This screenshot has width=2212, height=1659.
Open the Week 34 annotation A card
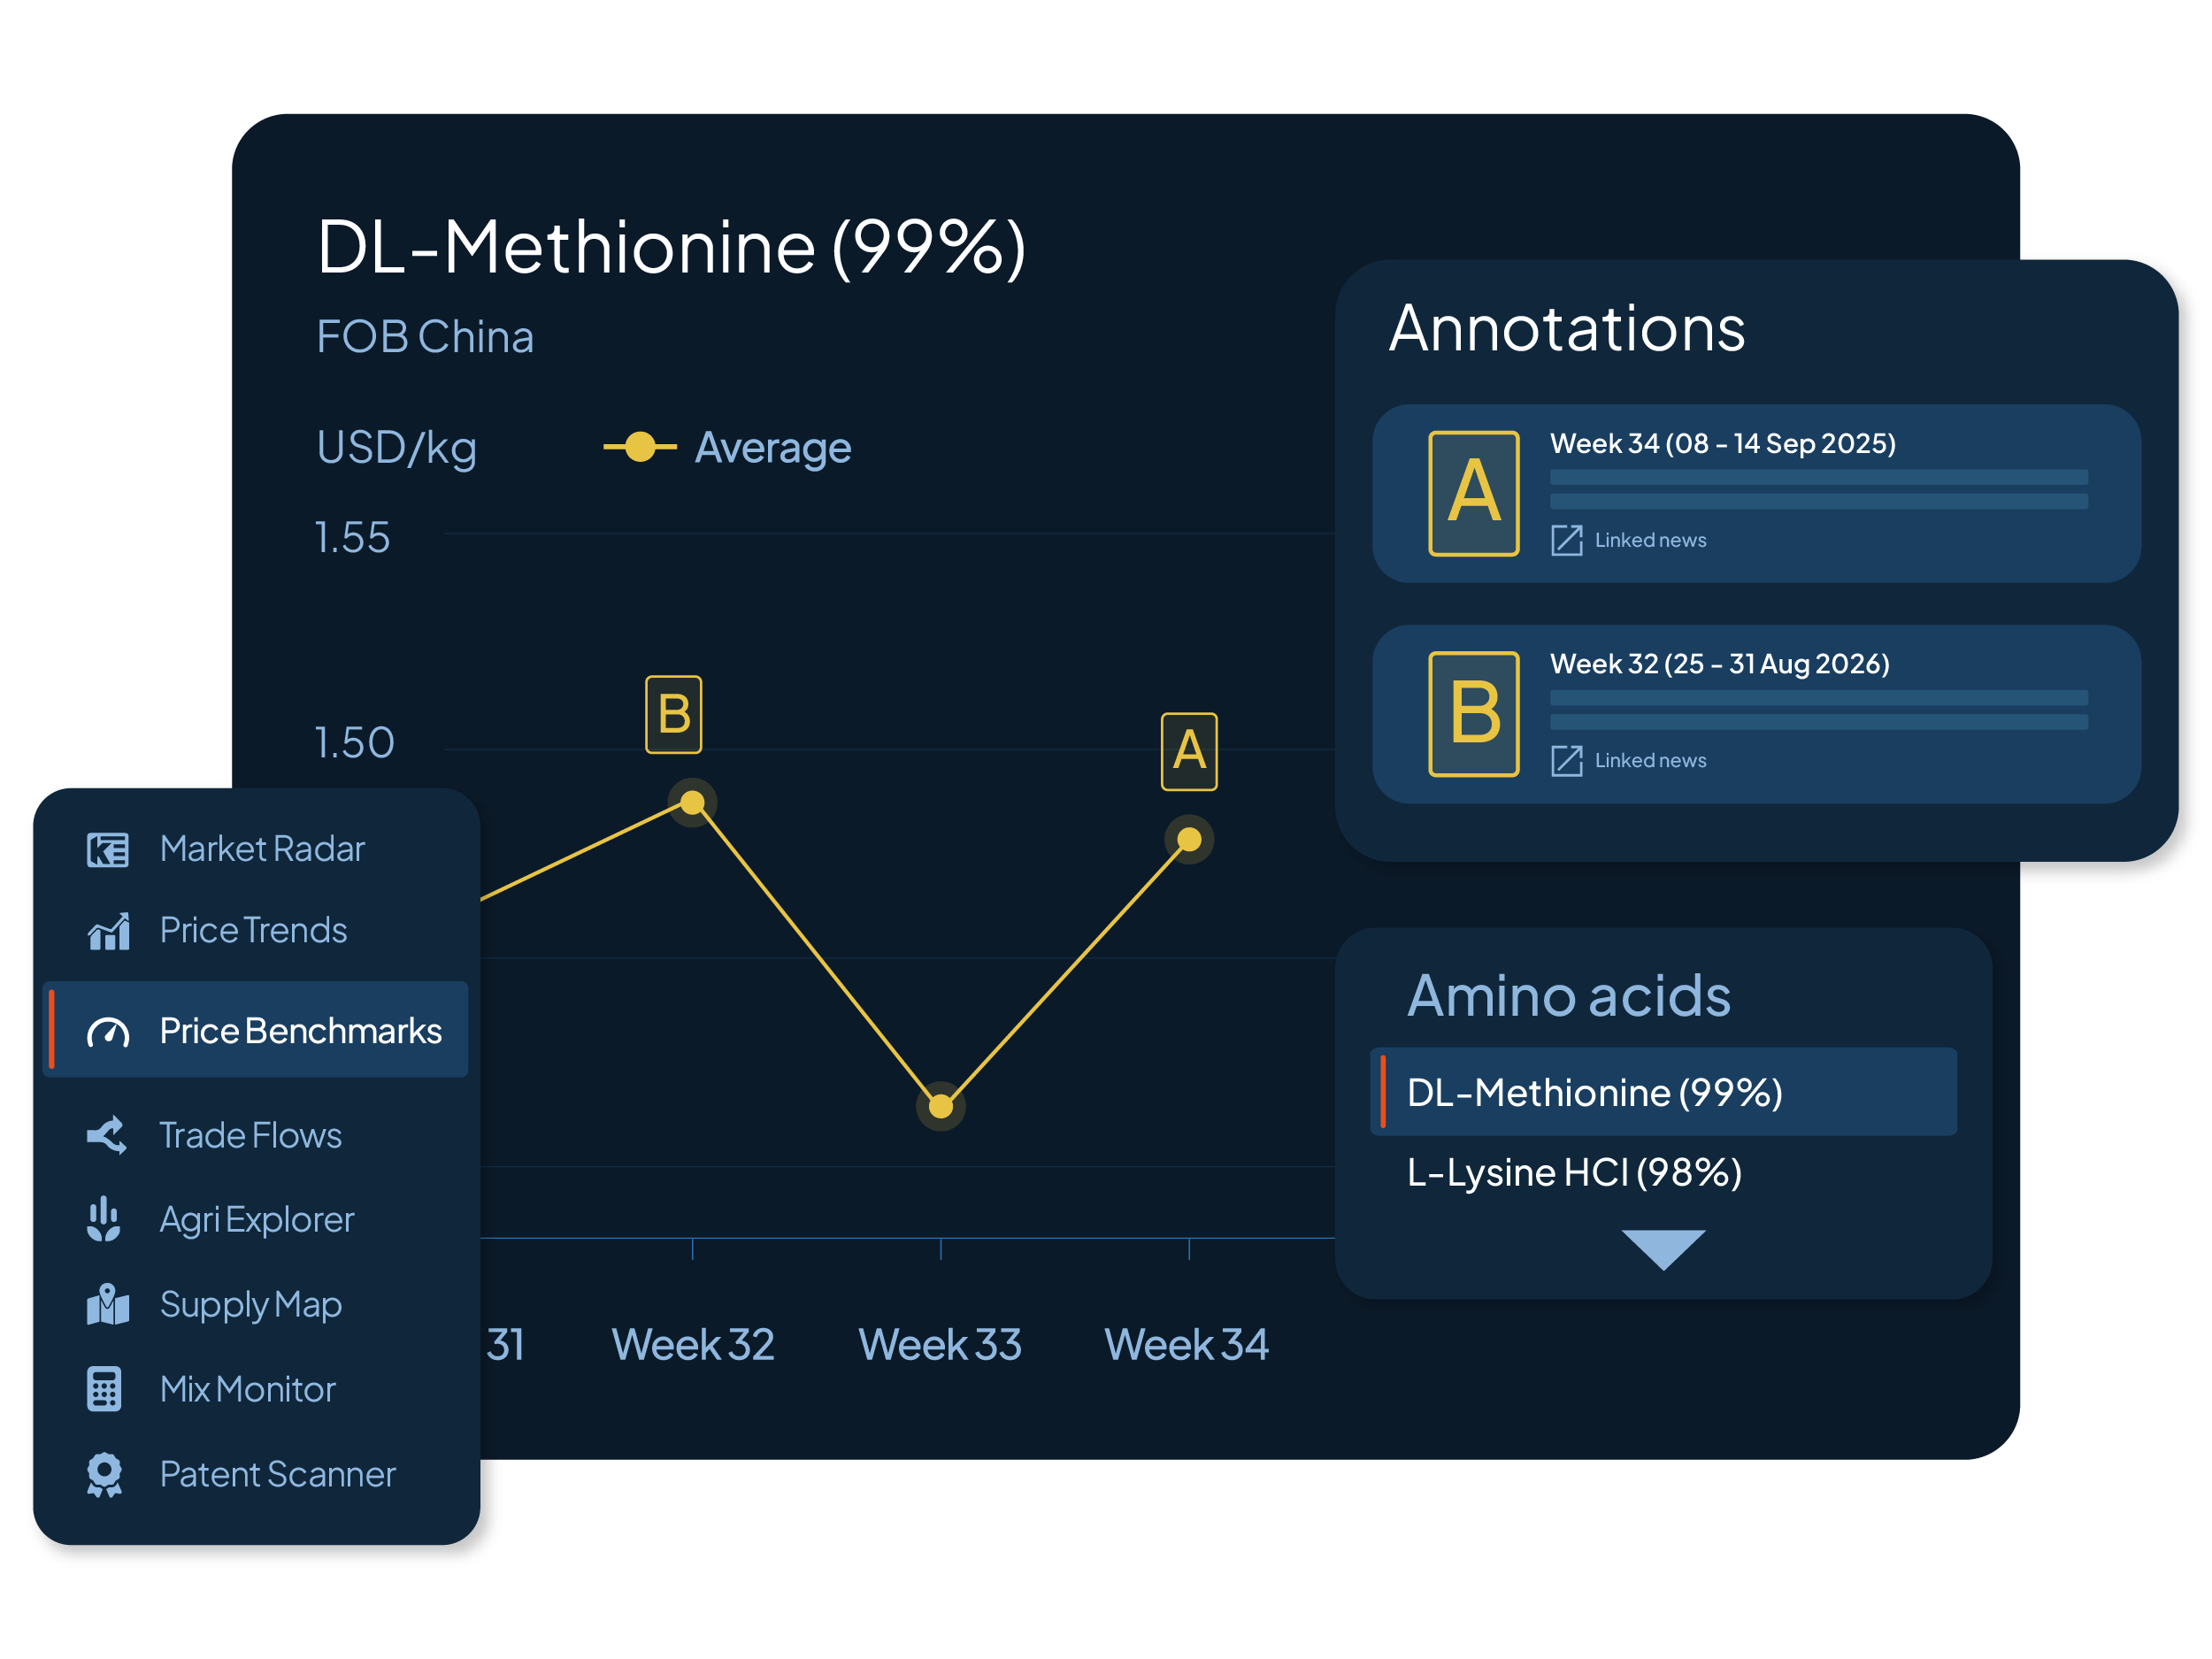[1756, 493]
